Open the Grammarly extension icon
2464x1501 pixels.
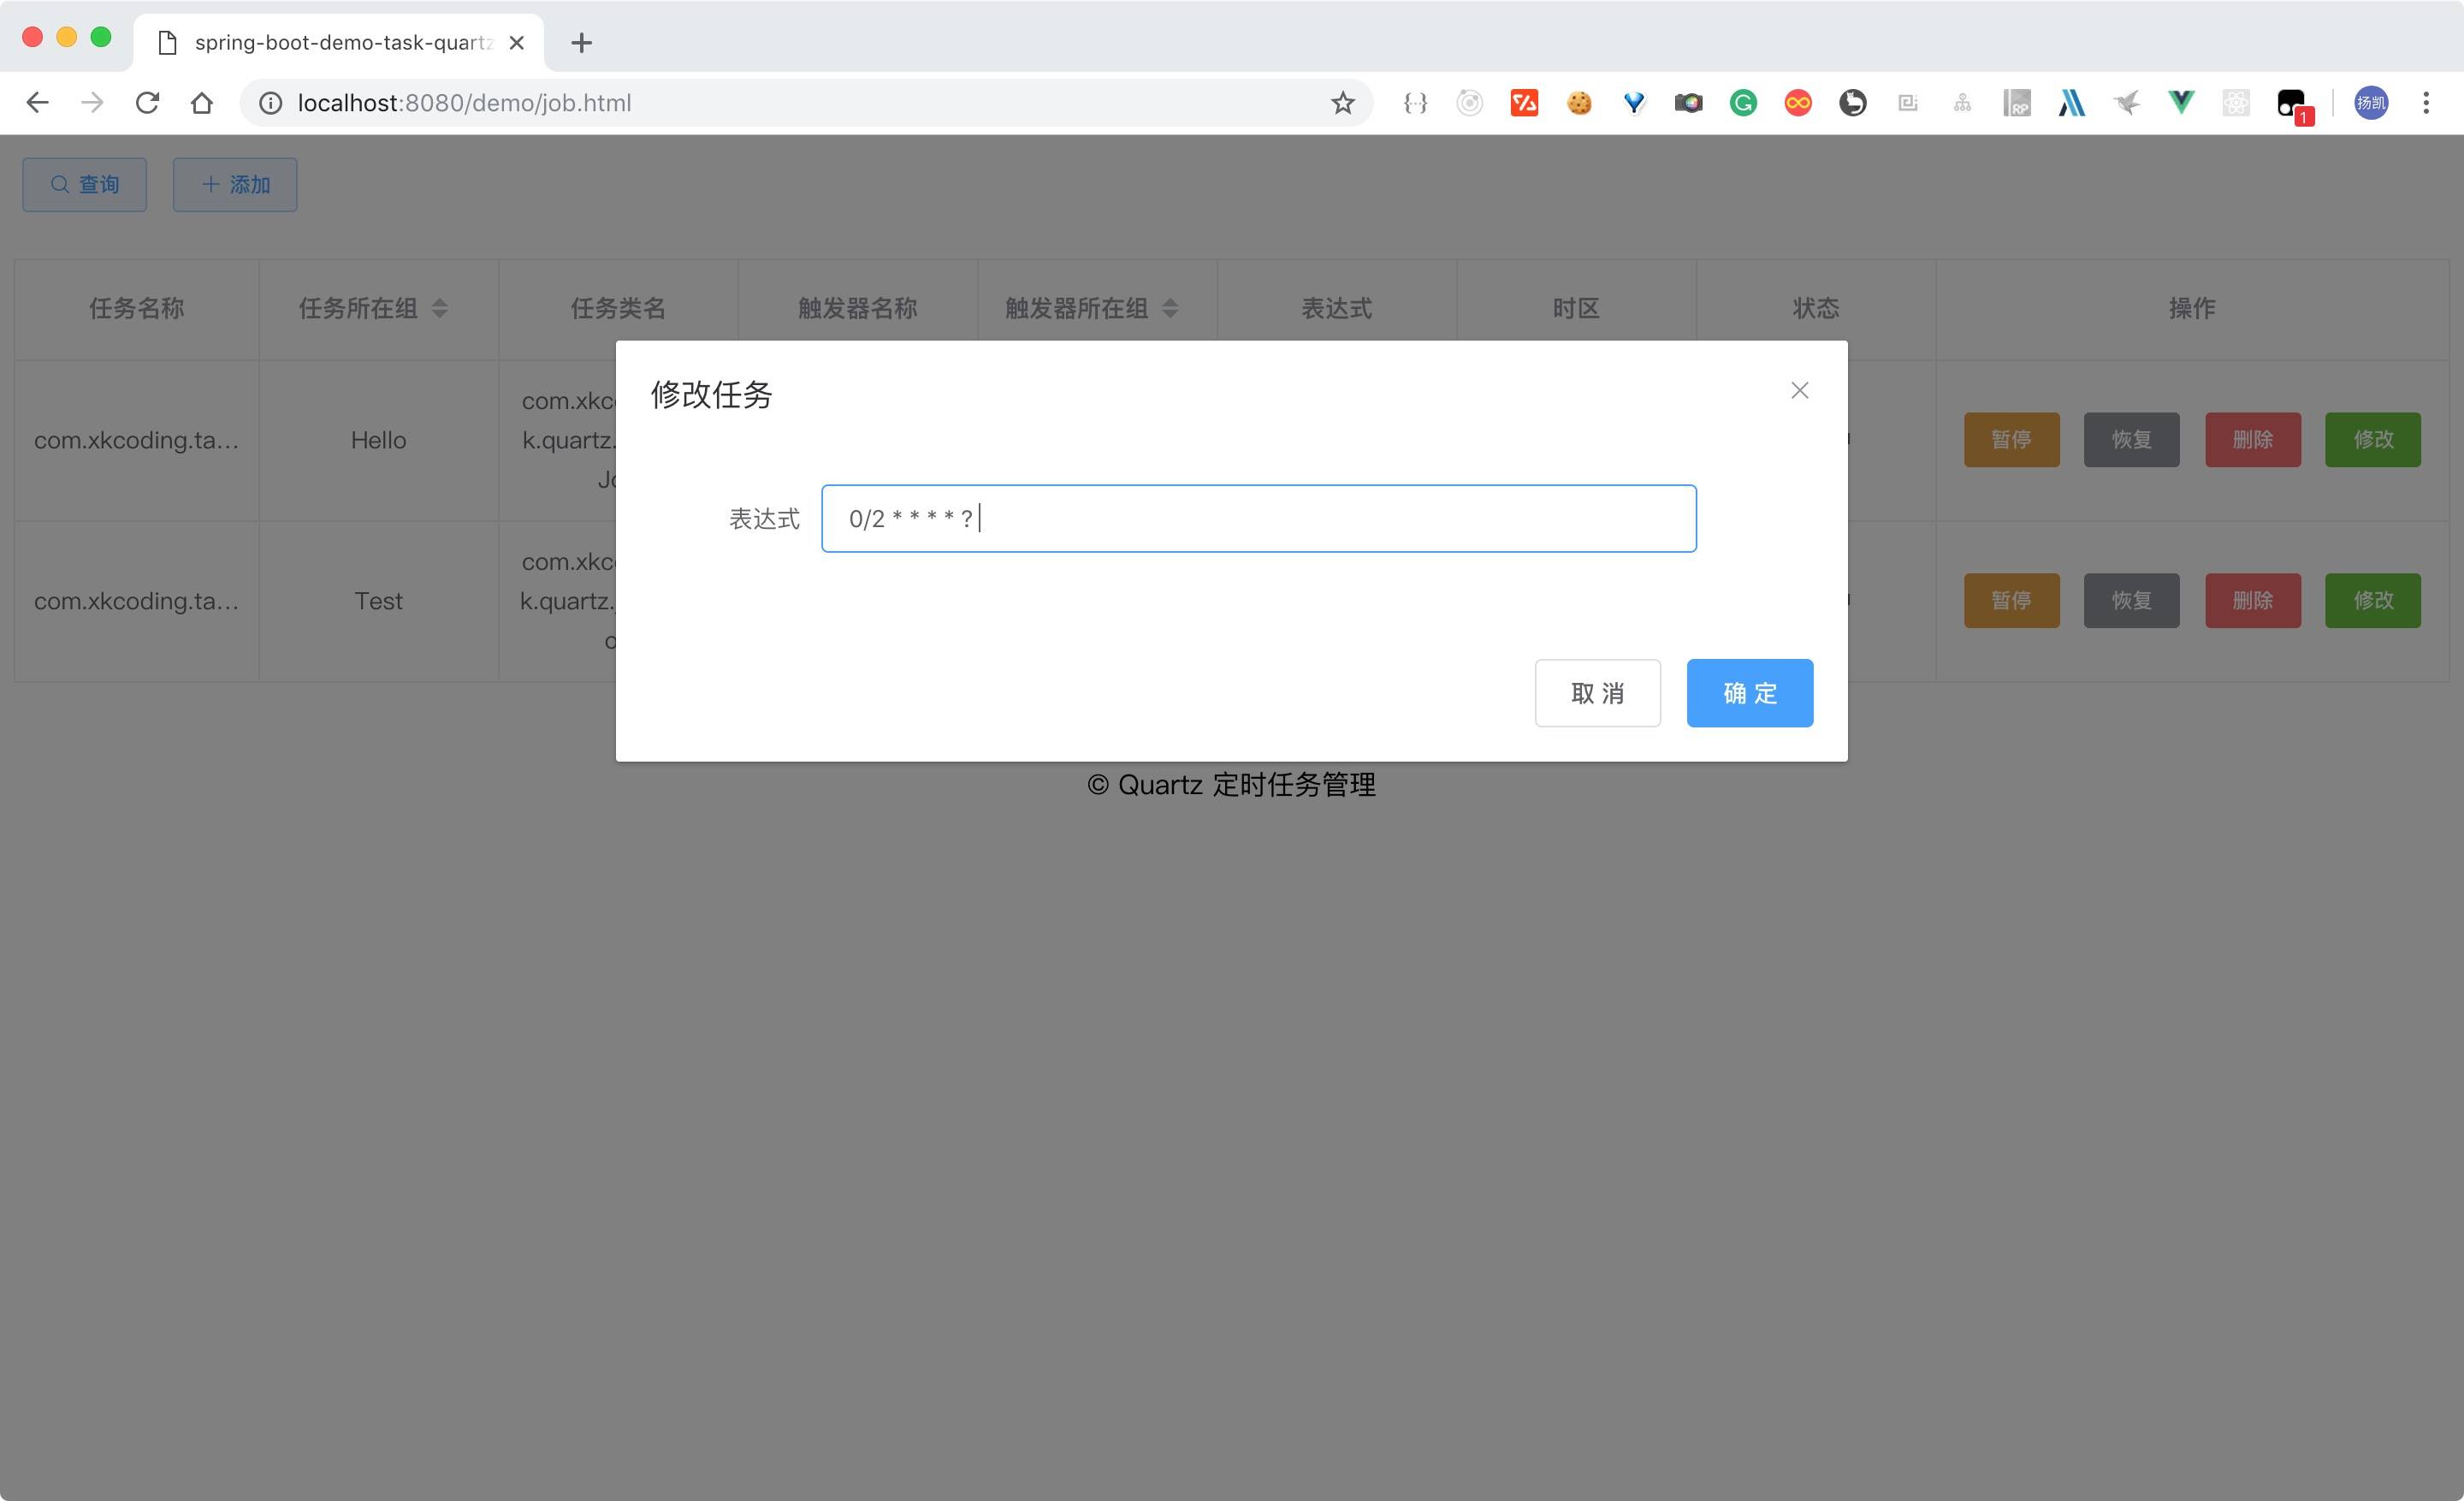pos(1743,103)
